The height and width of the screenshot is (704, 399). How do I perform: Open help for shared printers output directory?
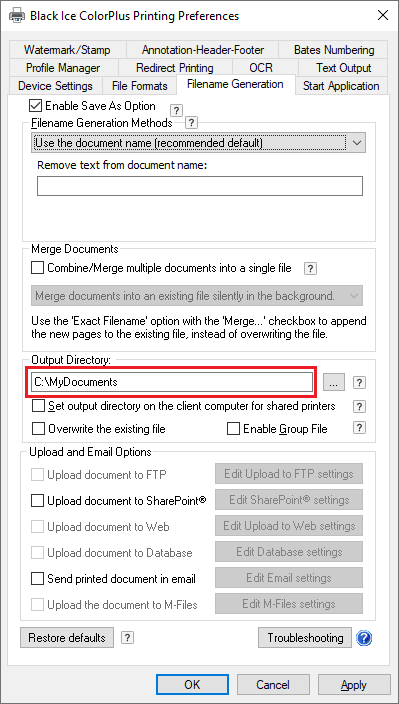point(359,406)
